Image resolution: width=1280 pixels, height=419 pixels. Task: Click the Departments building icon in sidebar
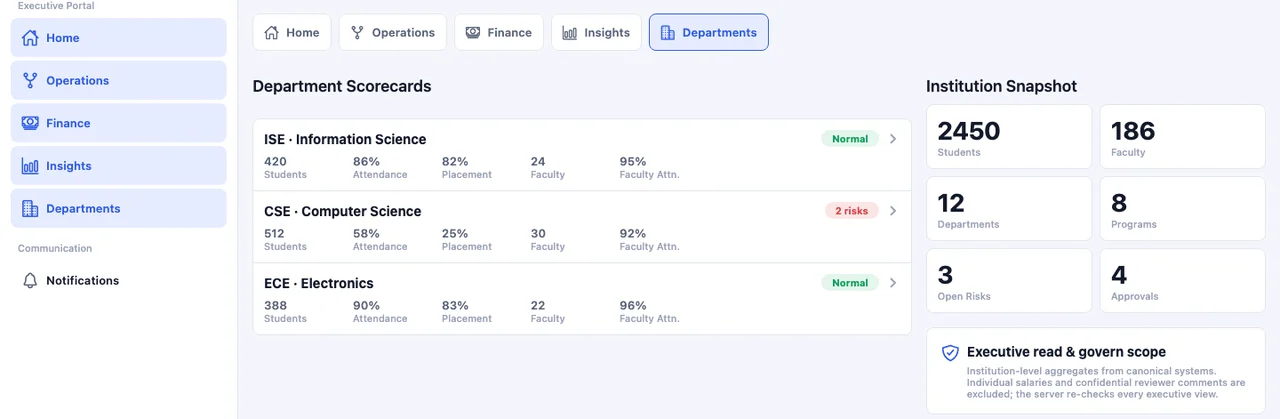(x=30, y=209)
